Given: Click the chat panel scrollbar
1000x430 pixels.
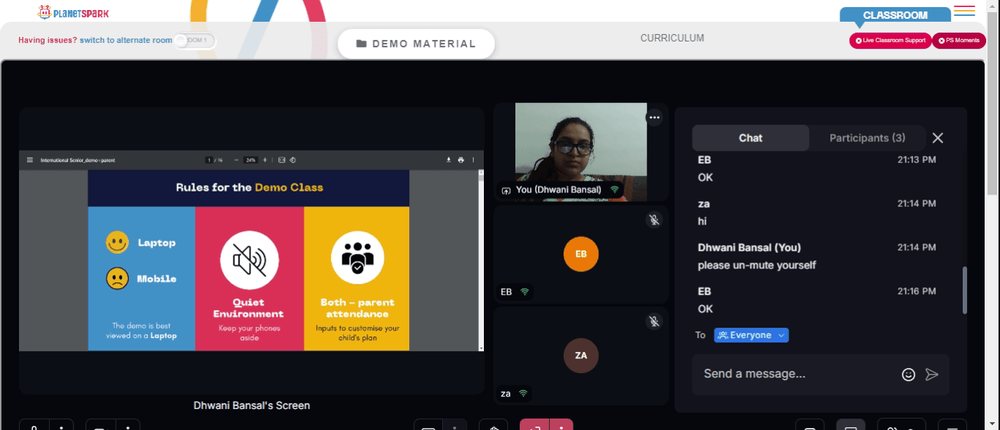Looking at the screenshot, I should pyautogui.click(x=964, y=290).
